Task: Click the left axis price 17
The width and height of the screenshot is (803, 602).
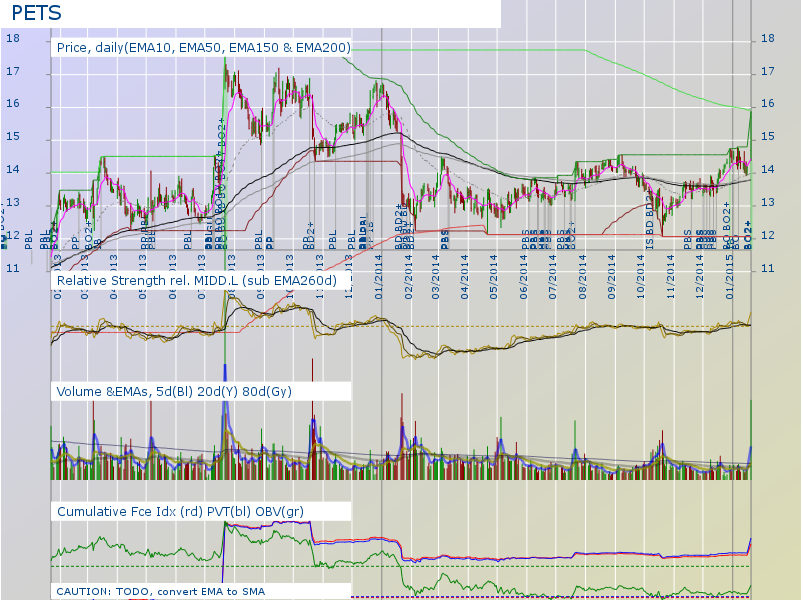Action: coord(13,71)
